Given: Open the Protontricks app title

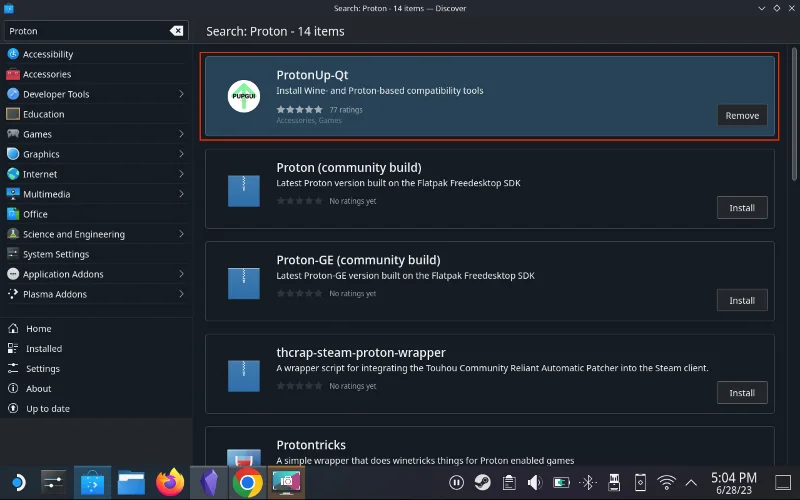Looking at the screenshot, I should click(x=311, y=445).
